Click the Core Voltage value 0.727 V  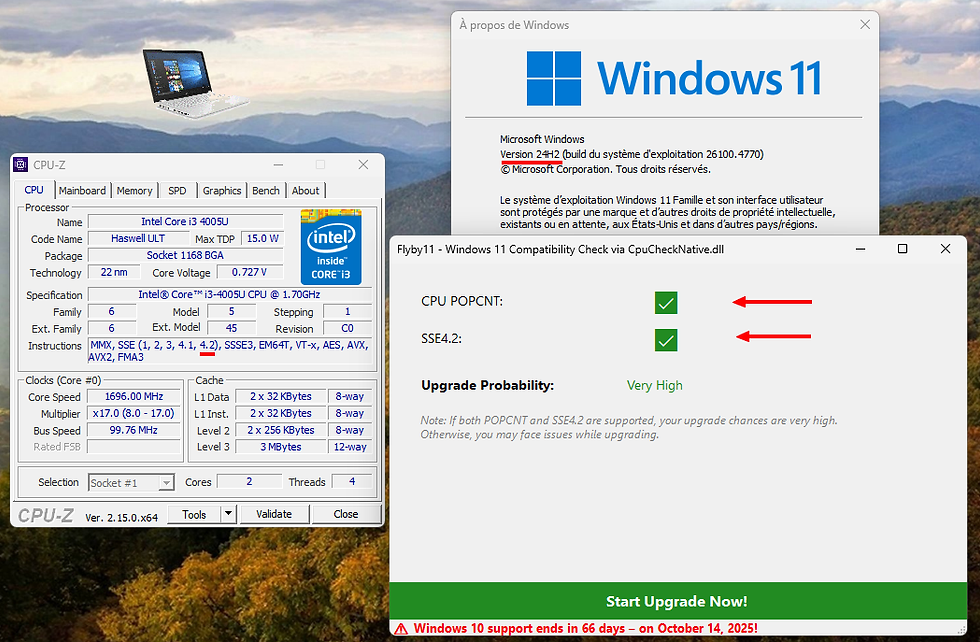pos(249,272)
